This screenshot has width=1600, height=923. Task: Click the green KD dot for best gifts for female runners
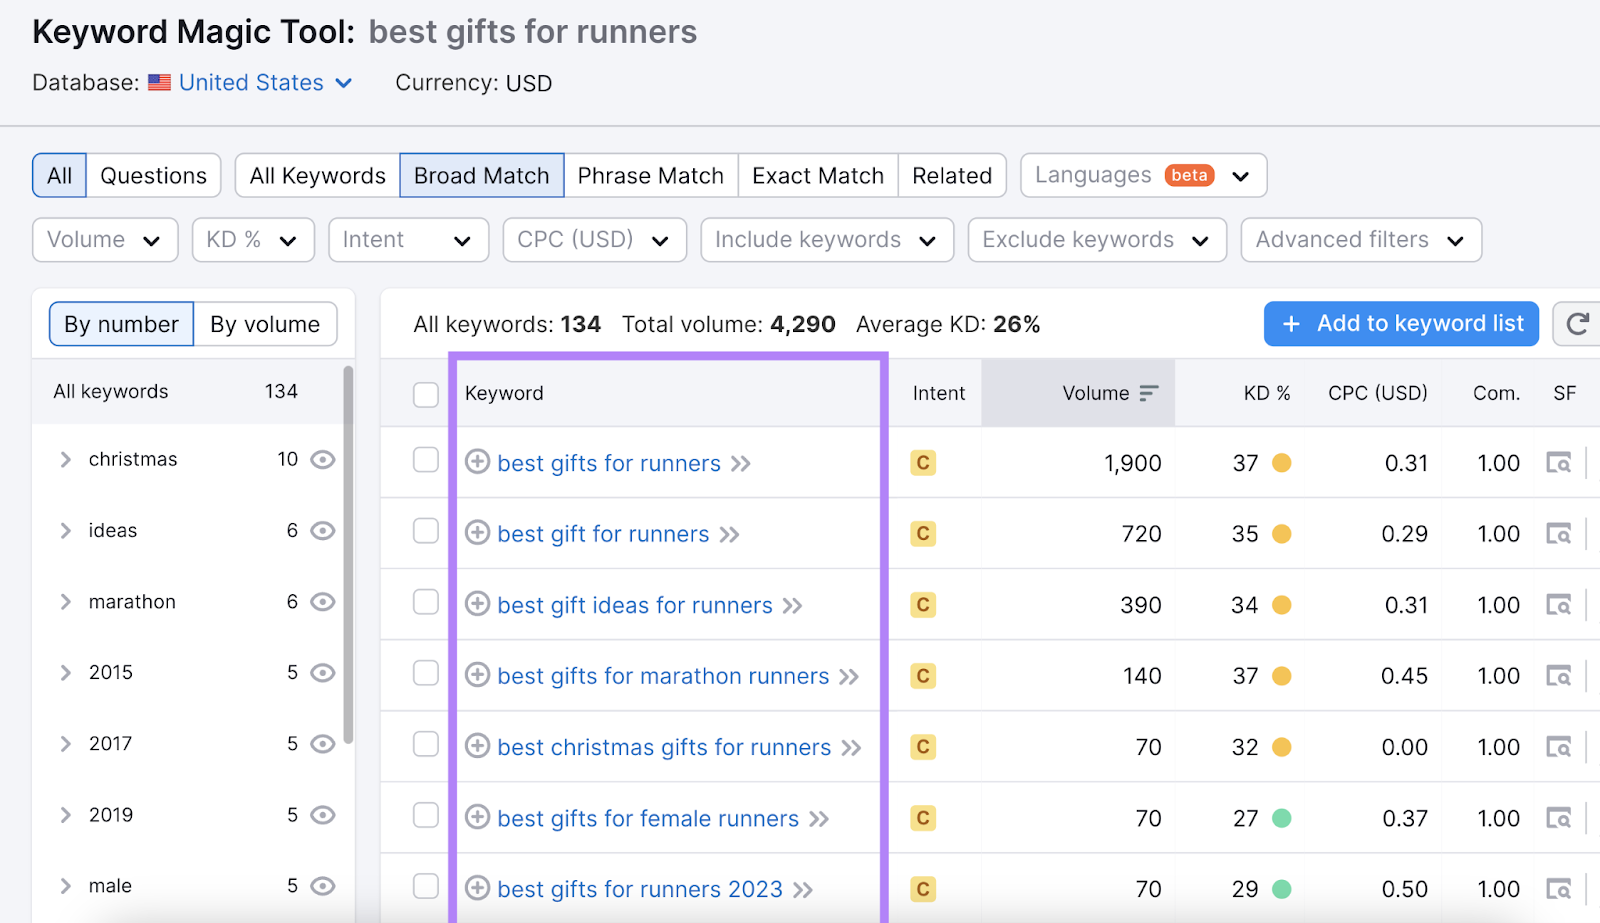coord(1281,818)
